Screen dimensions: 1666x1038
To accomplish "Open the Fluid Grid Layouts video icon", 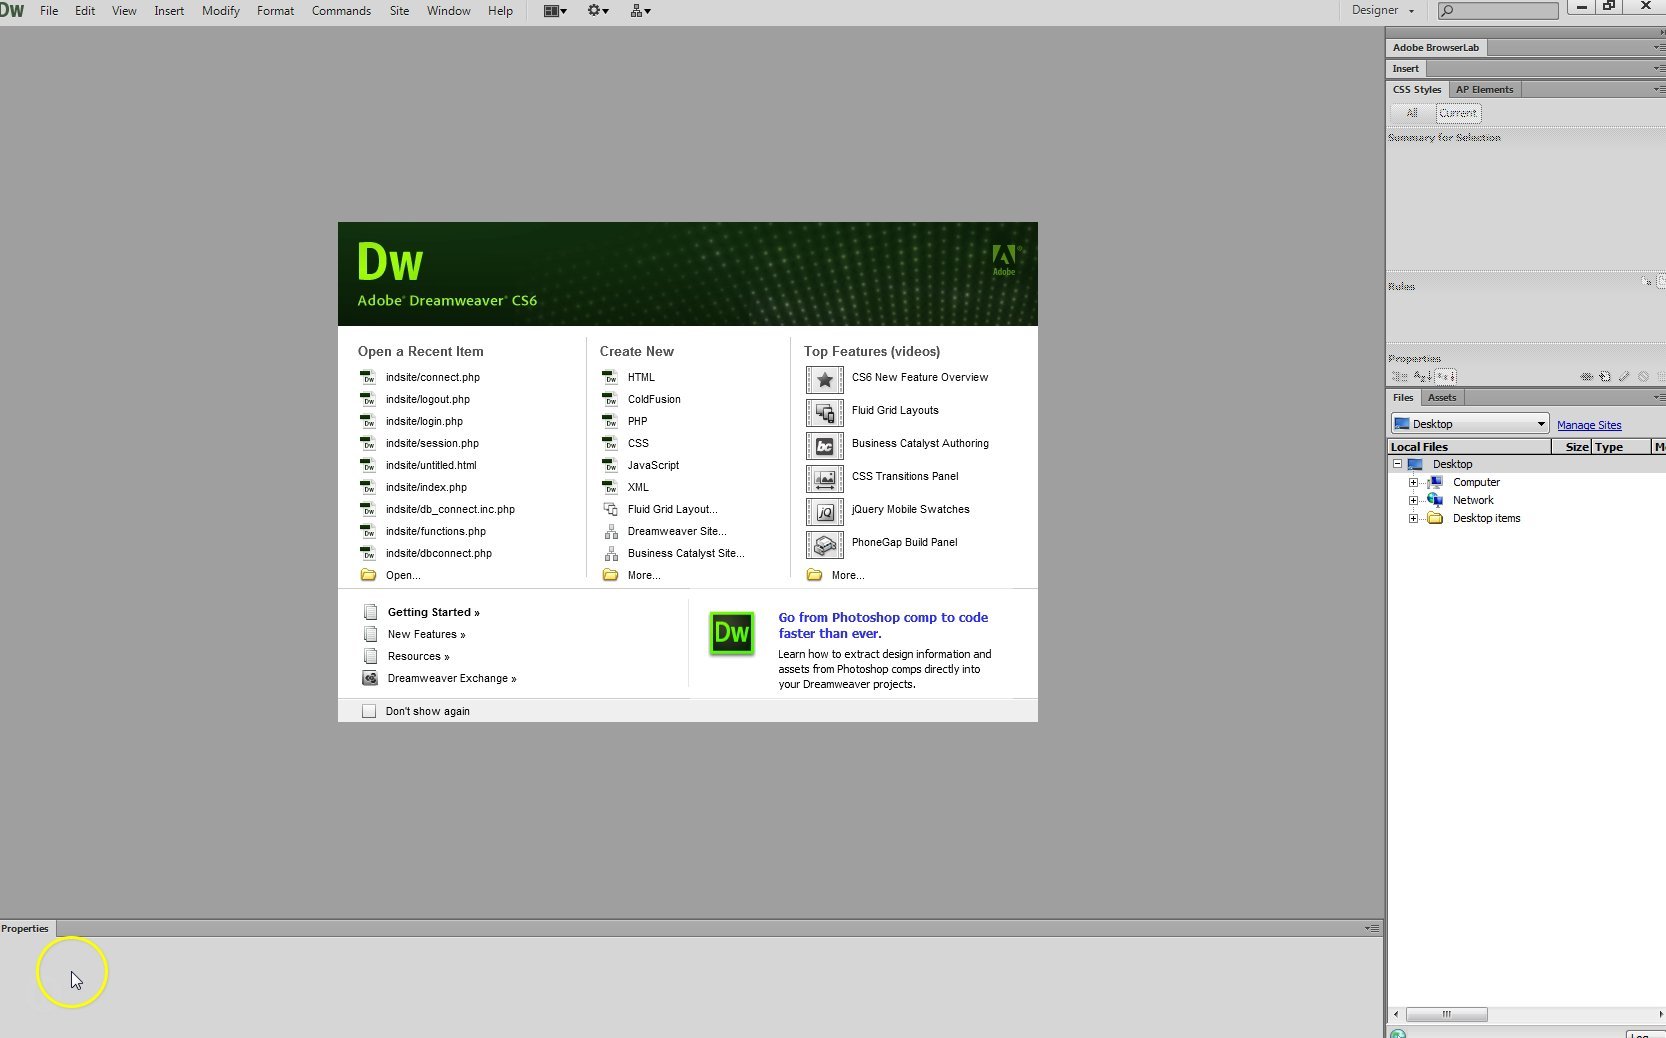I will 824,413.
